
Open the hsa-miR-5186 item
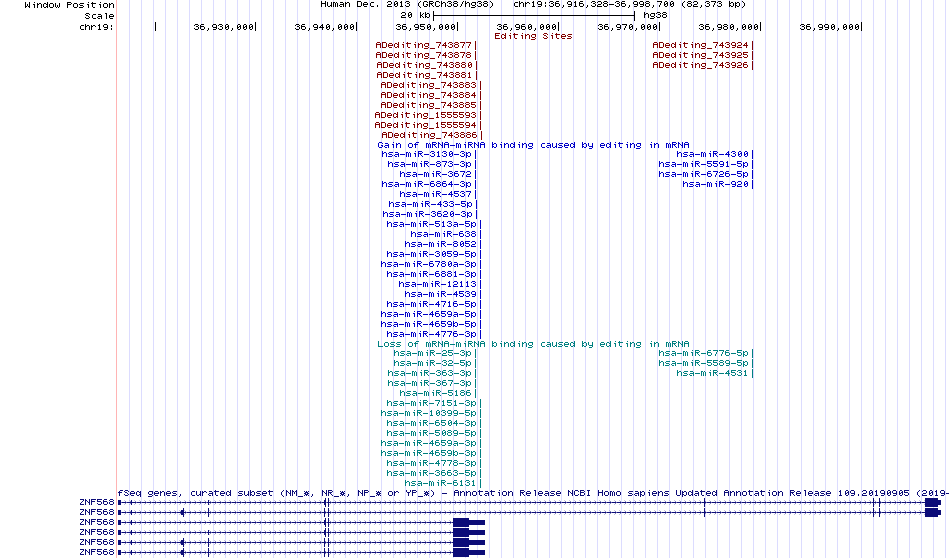[x=435, y=393]
